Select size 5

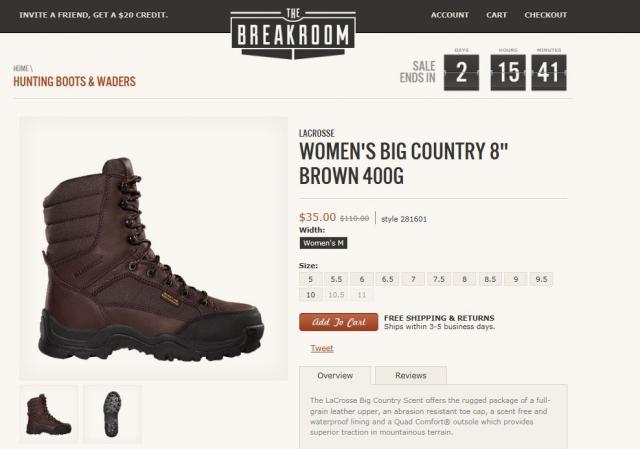[311, 279]
